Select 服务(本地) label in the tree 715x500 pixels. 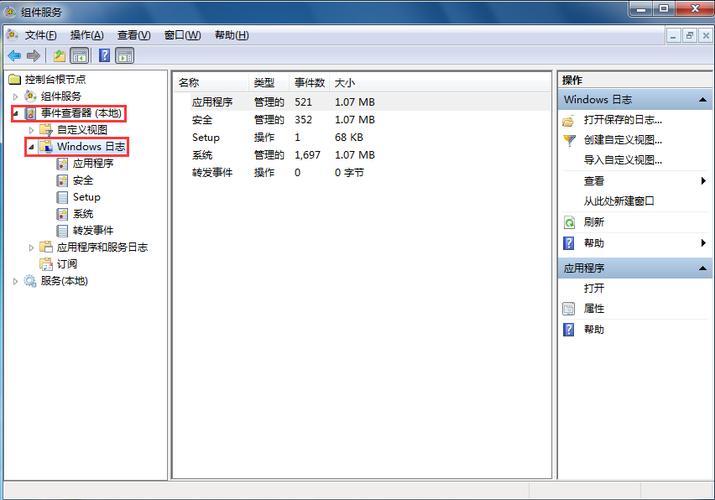[64, 281]
